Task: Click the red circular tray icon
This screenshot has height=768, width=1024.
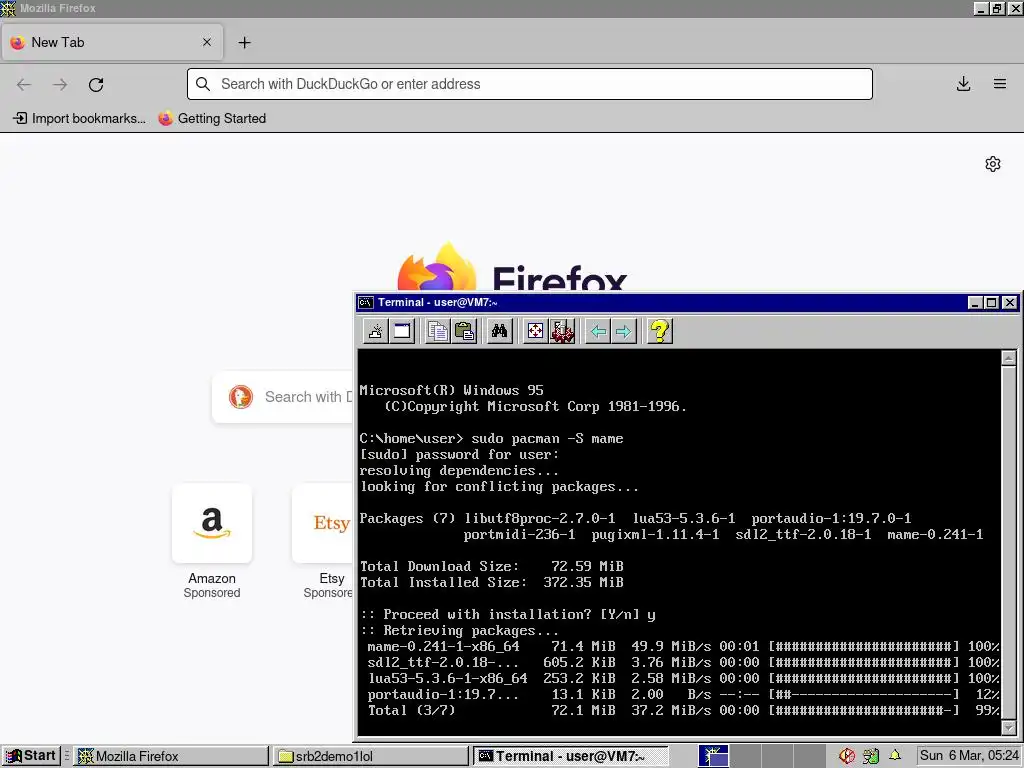Action: tap(847, 756)
